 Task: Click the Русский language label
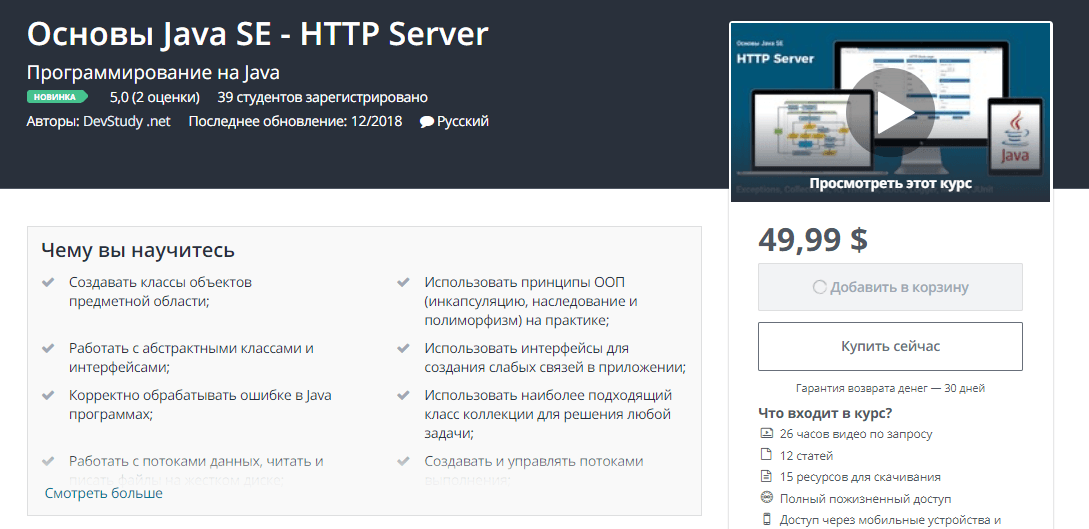click(463, 121)
